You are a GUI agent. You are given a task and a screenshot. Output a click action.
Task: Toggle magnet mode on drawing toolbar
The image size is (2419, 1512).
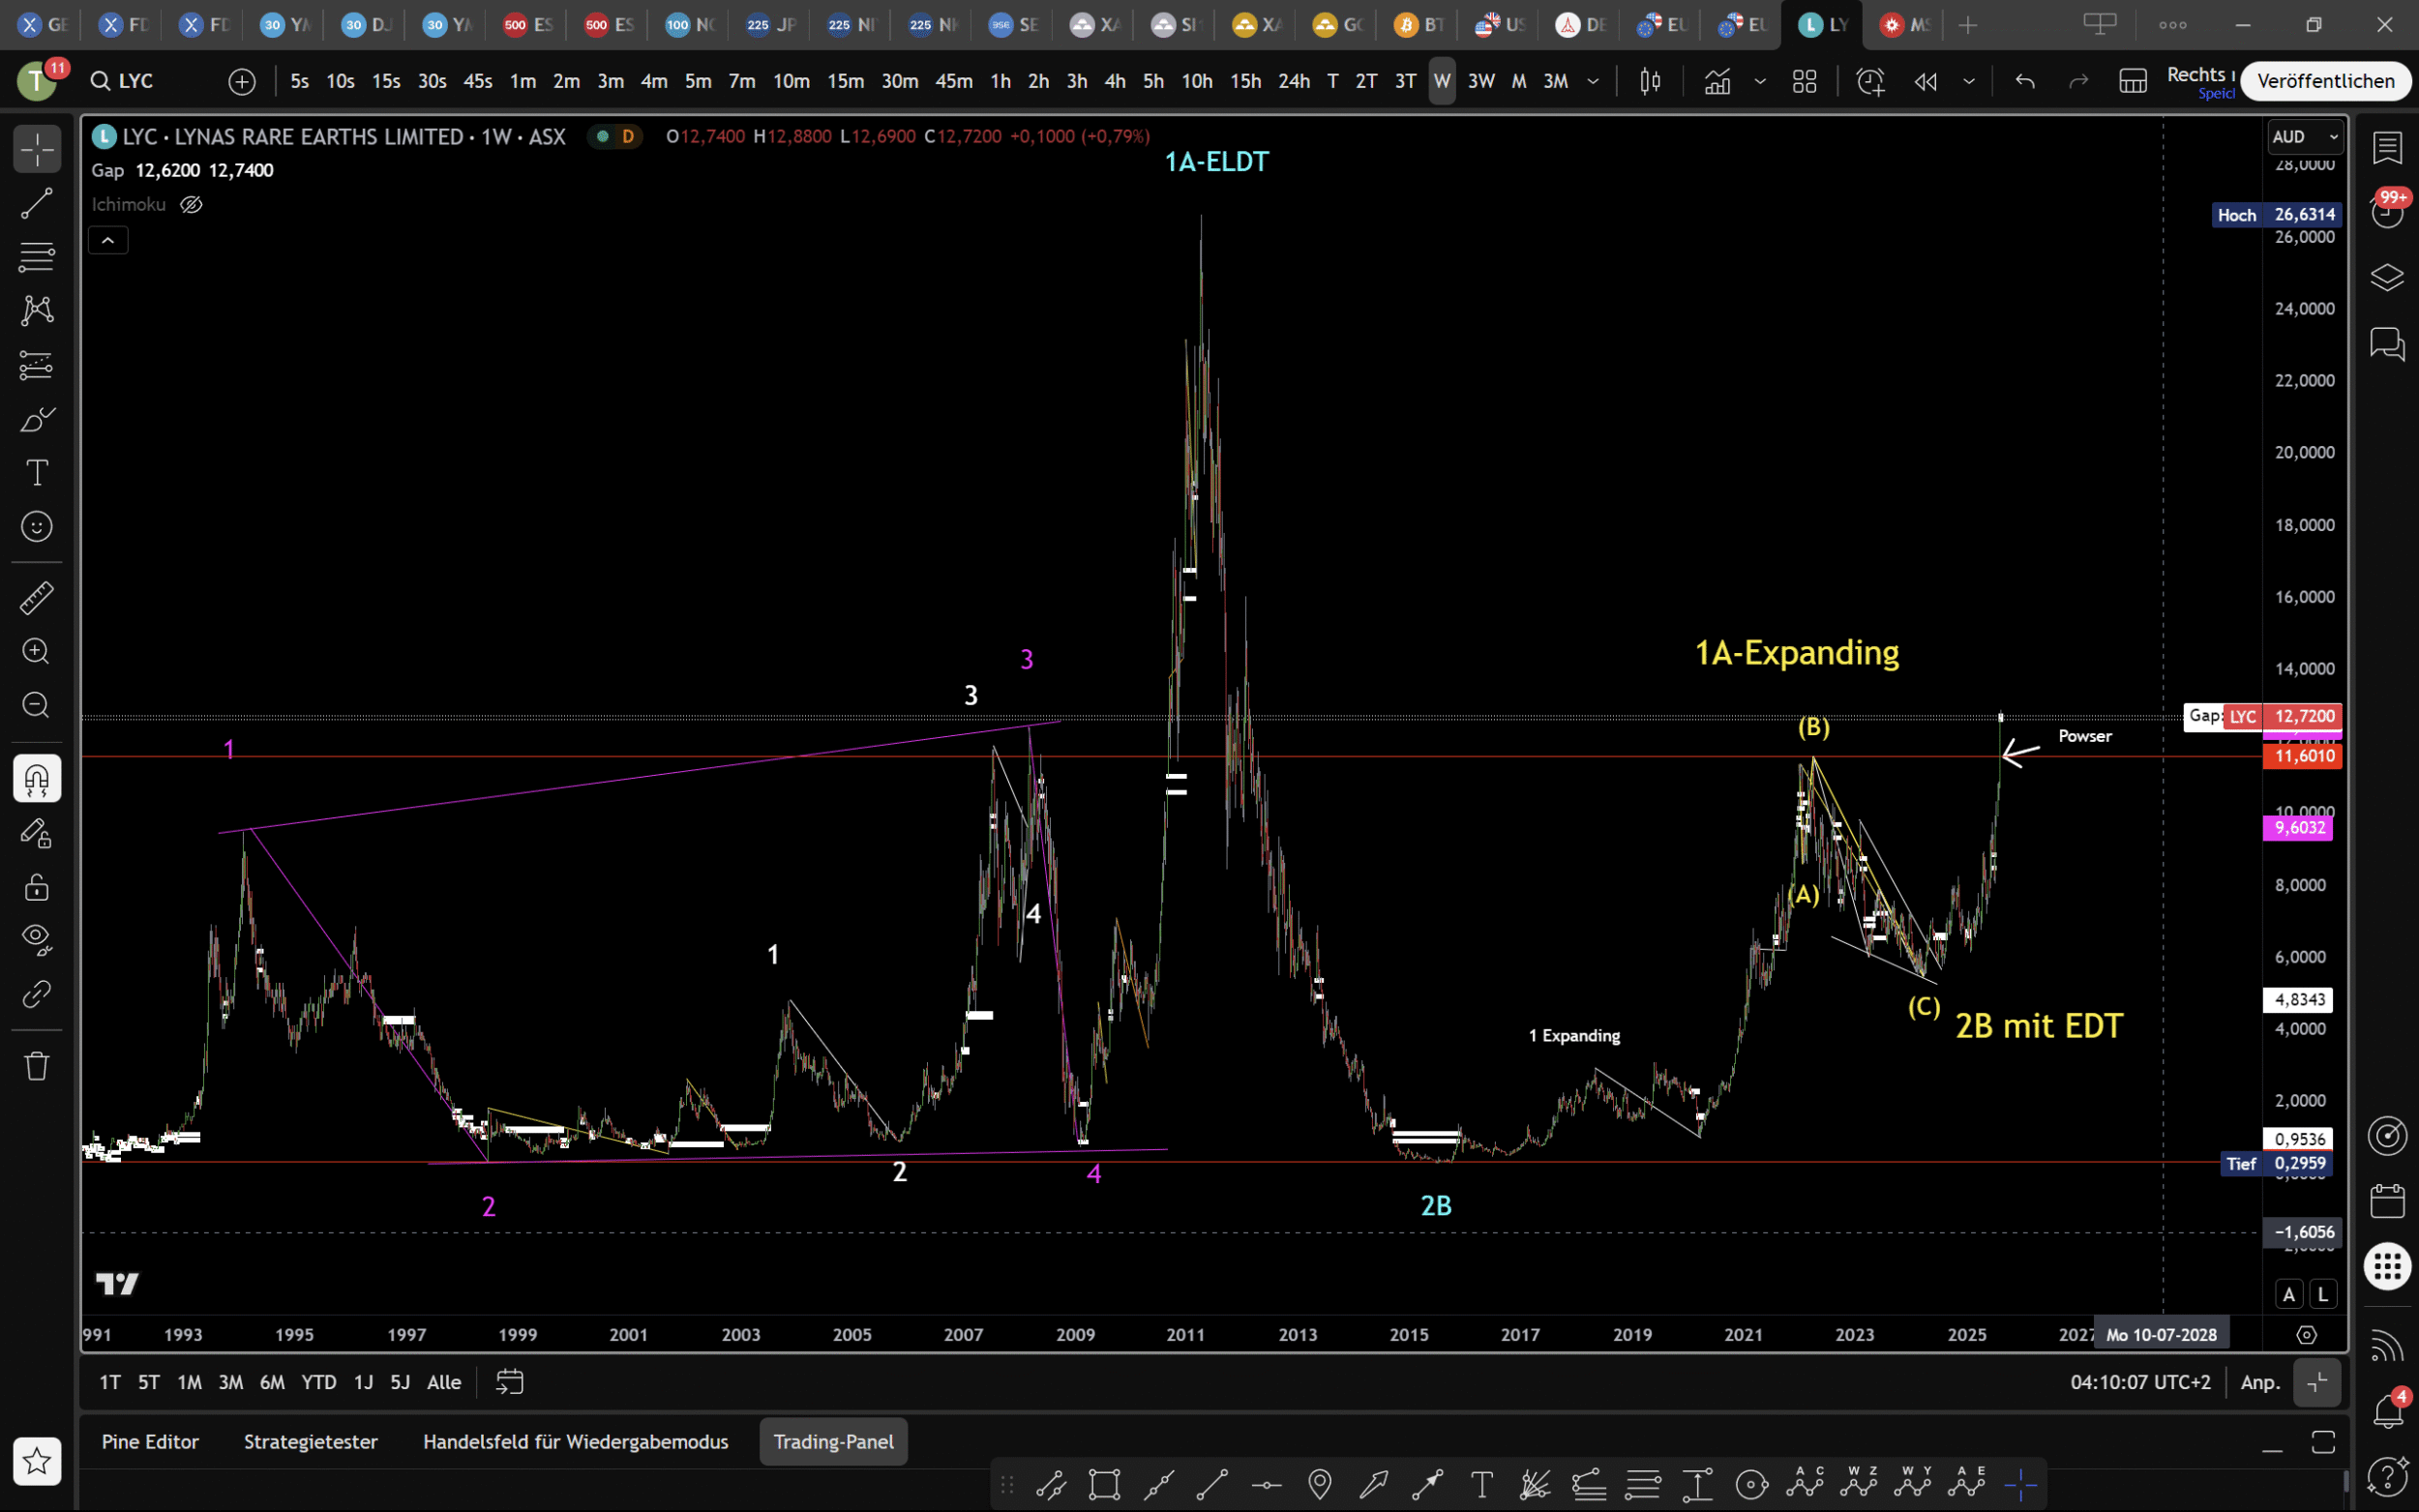tap(37, 779)
